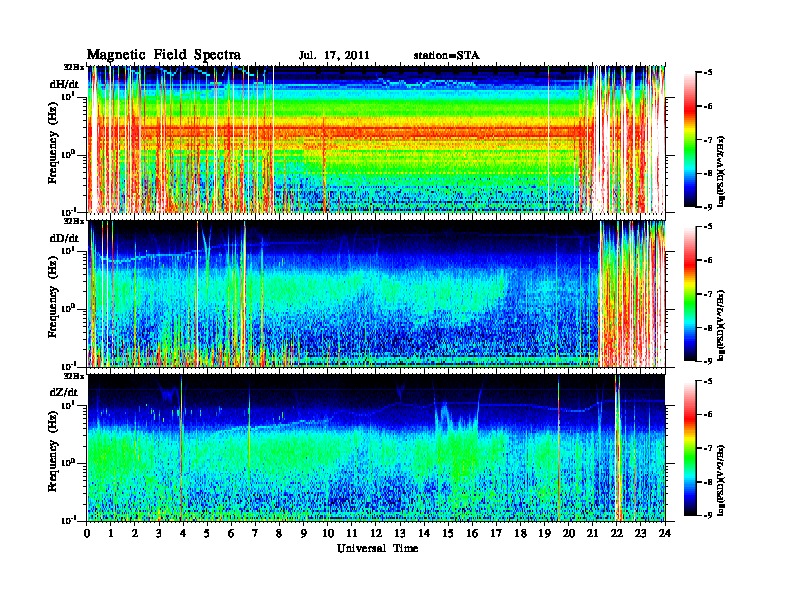Click hour tick label "19" on time axis
The height and width of the screenshot is (612, 792).
pos(544,533)
